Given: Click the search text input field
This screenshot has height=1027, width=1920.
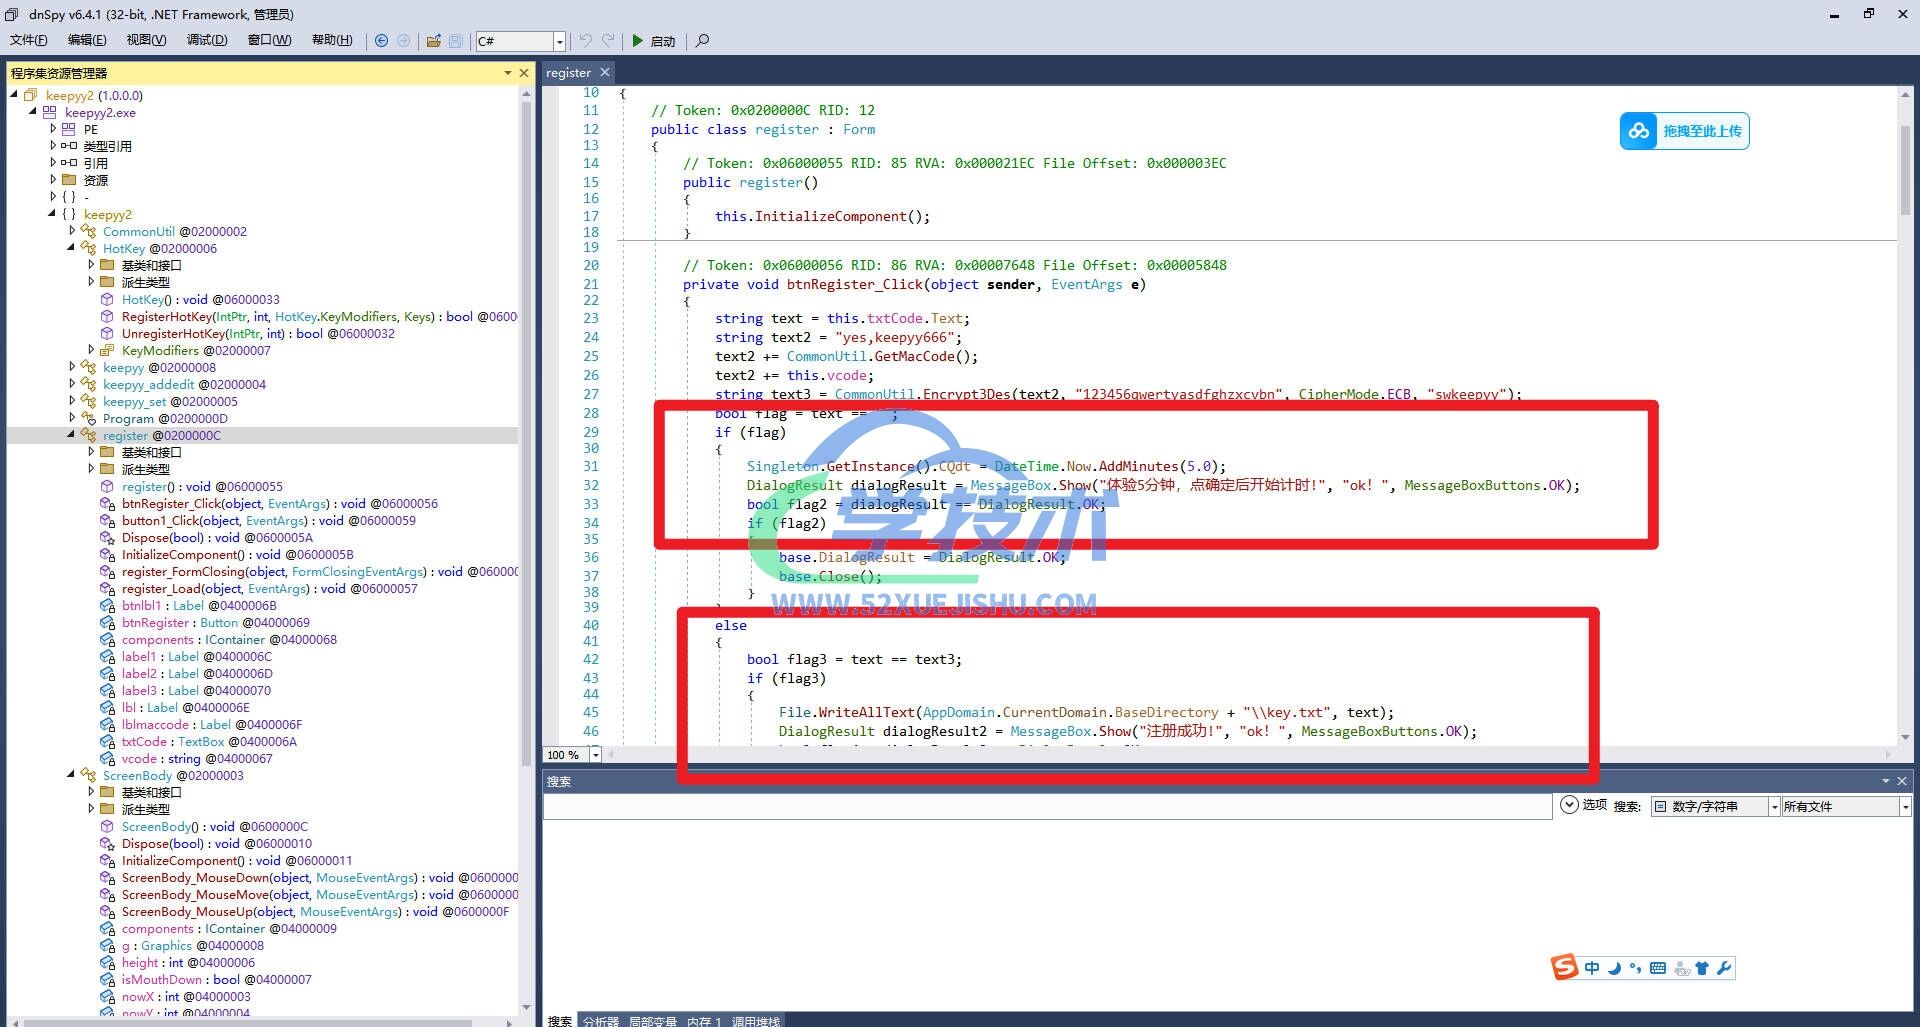Looking at the screenshot, I should tap(1047, 806).
